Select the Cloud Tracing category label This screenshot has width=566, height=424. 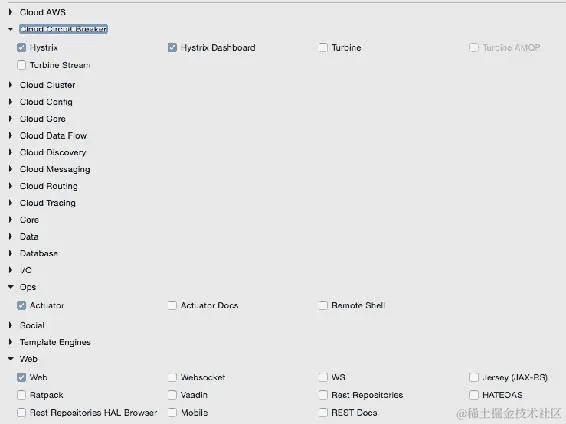(48, 203)
